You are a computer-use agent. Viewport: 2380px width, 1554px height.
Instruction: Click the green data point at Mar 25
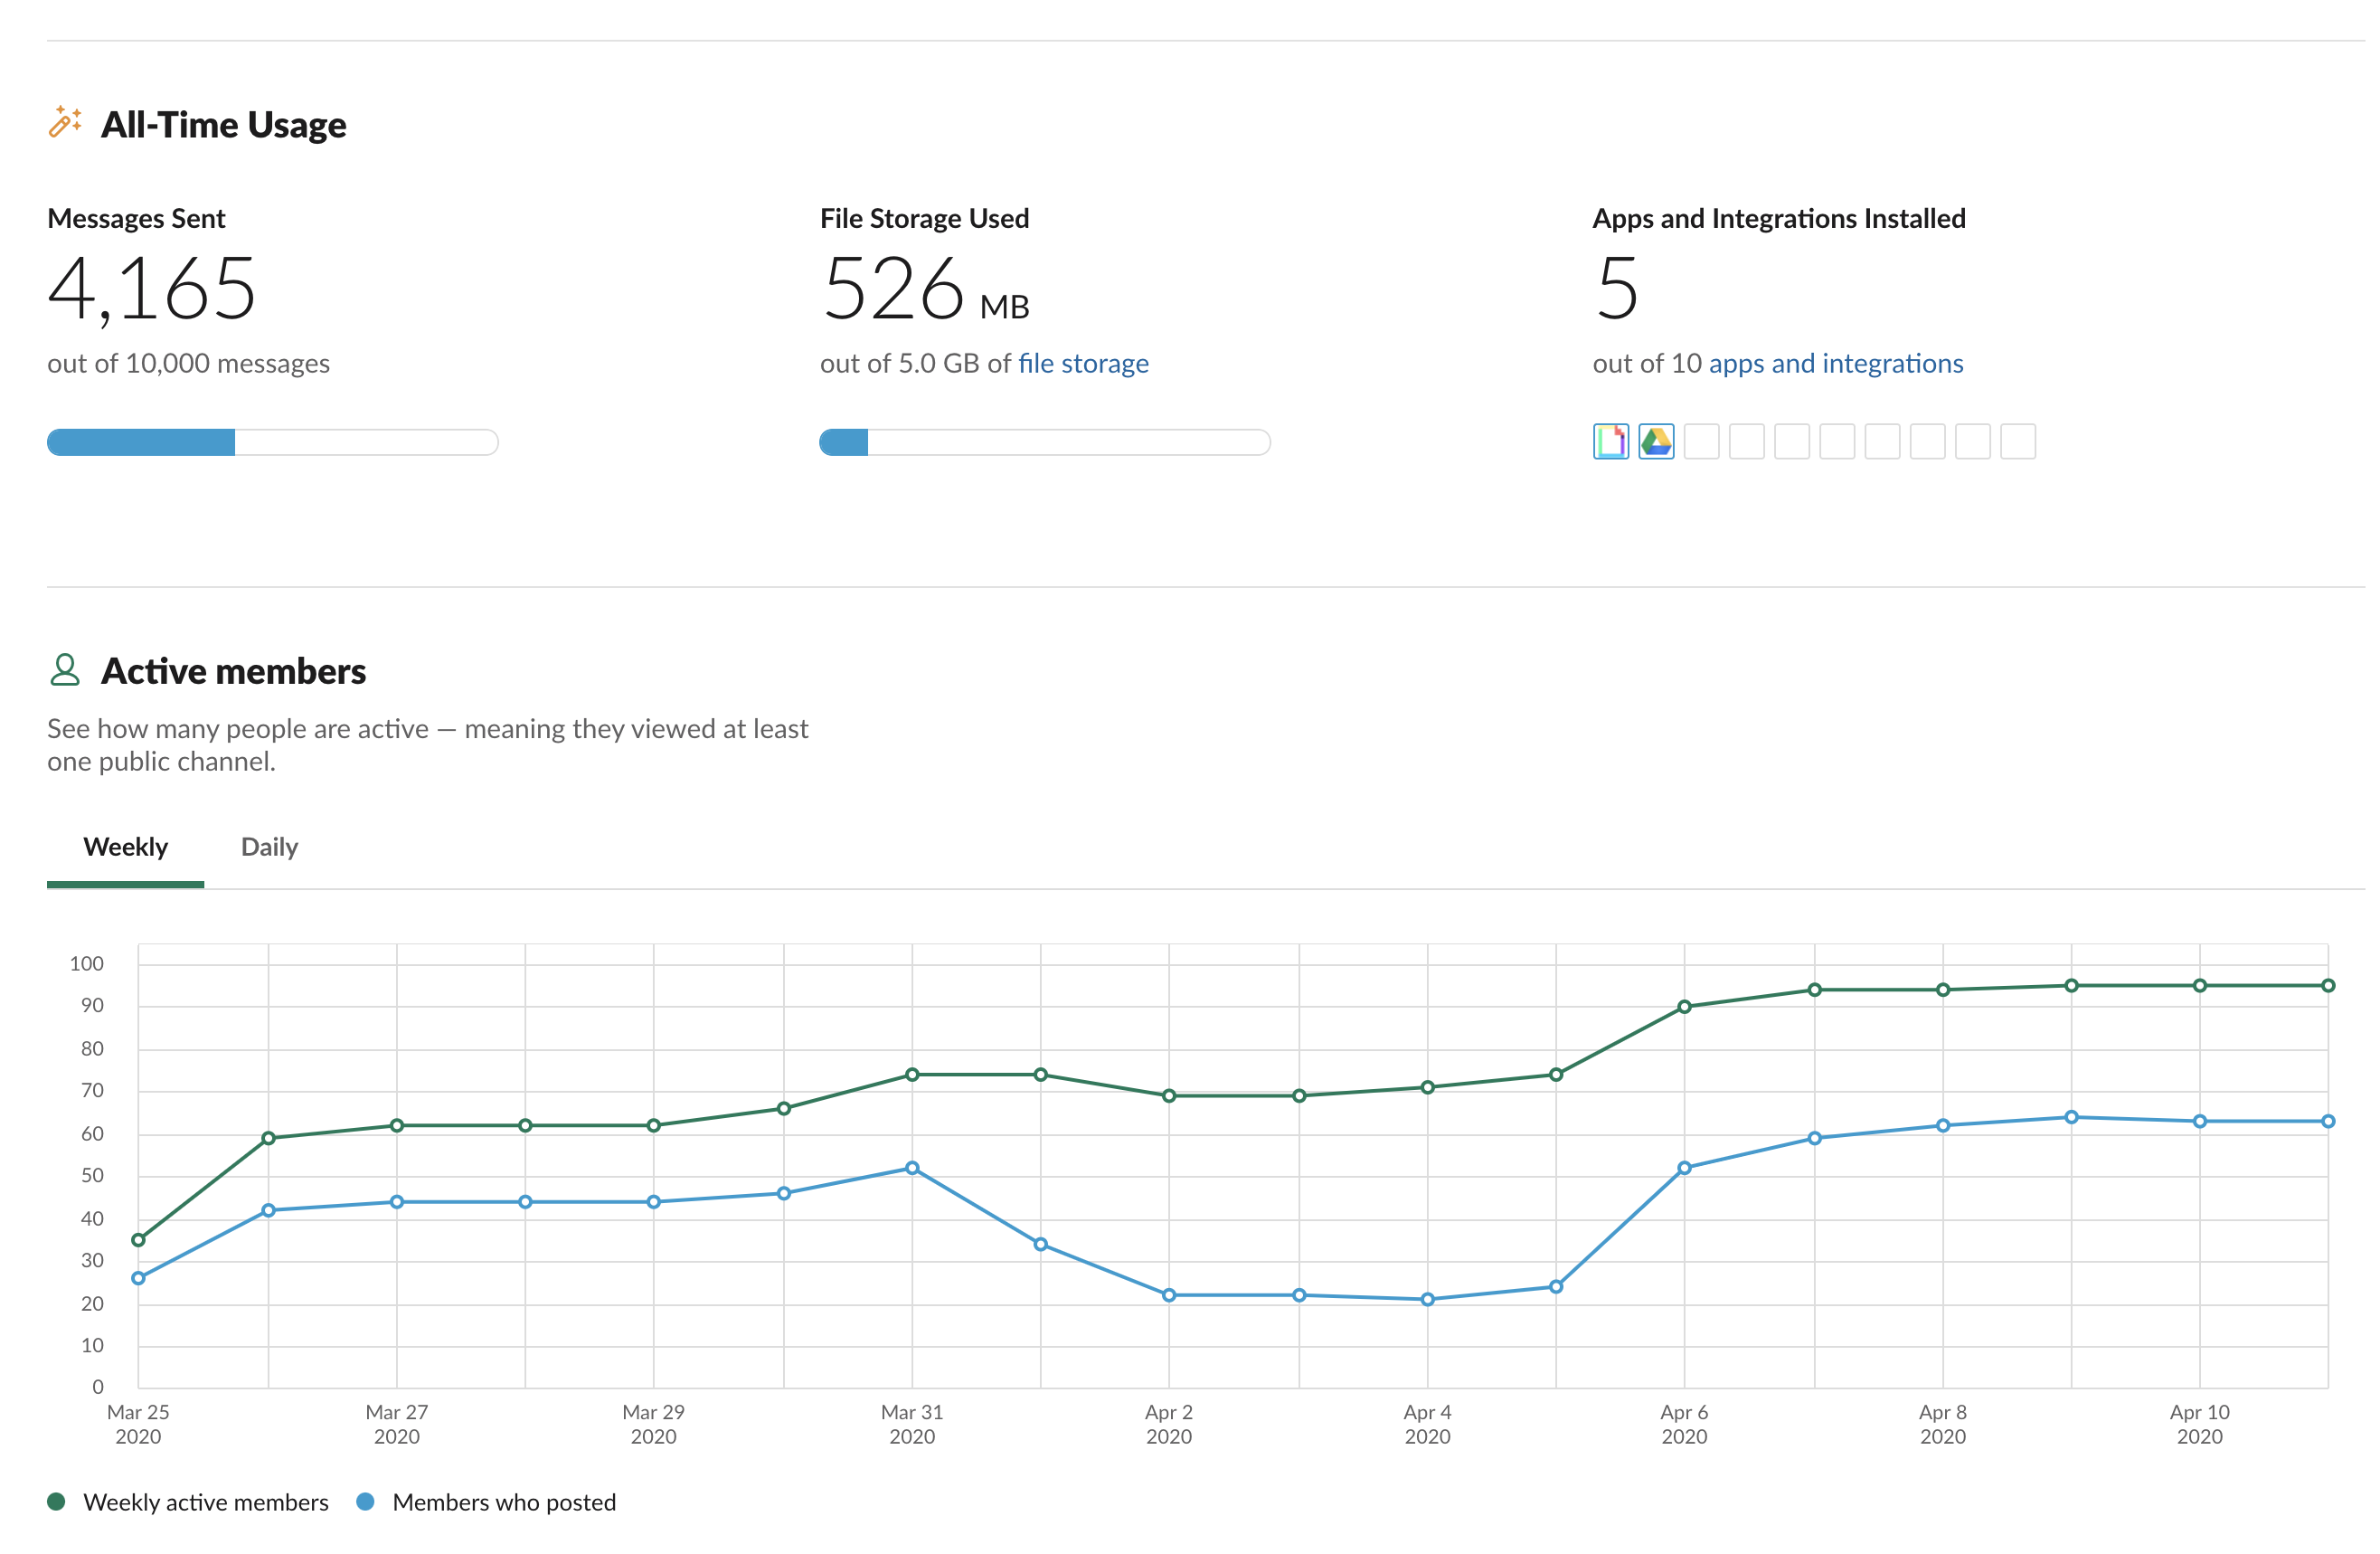[138, 1240]
